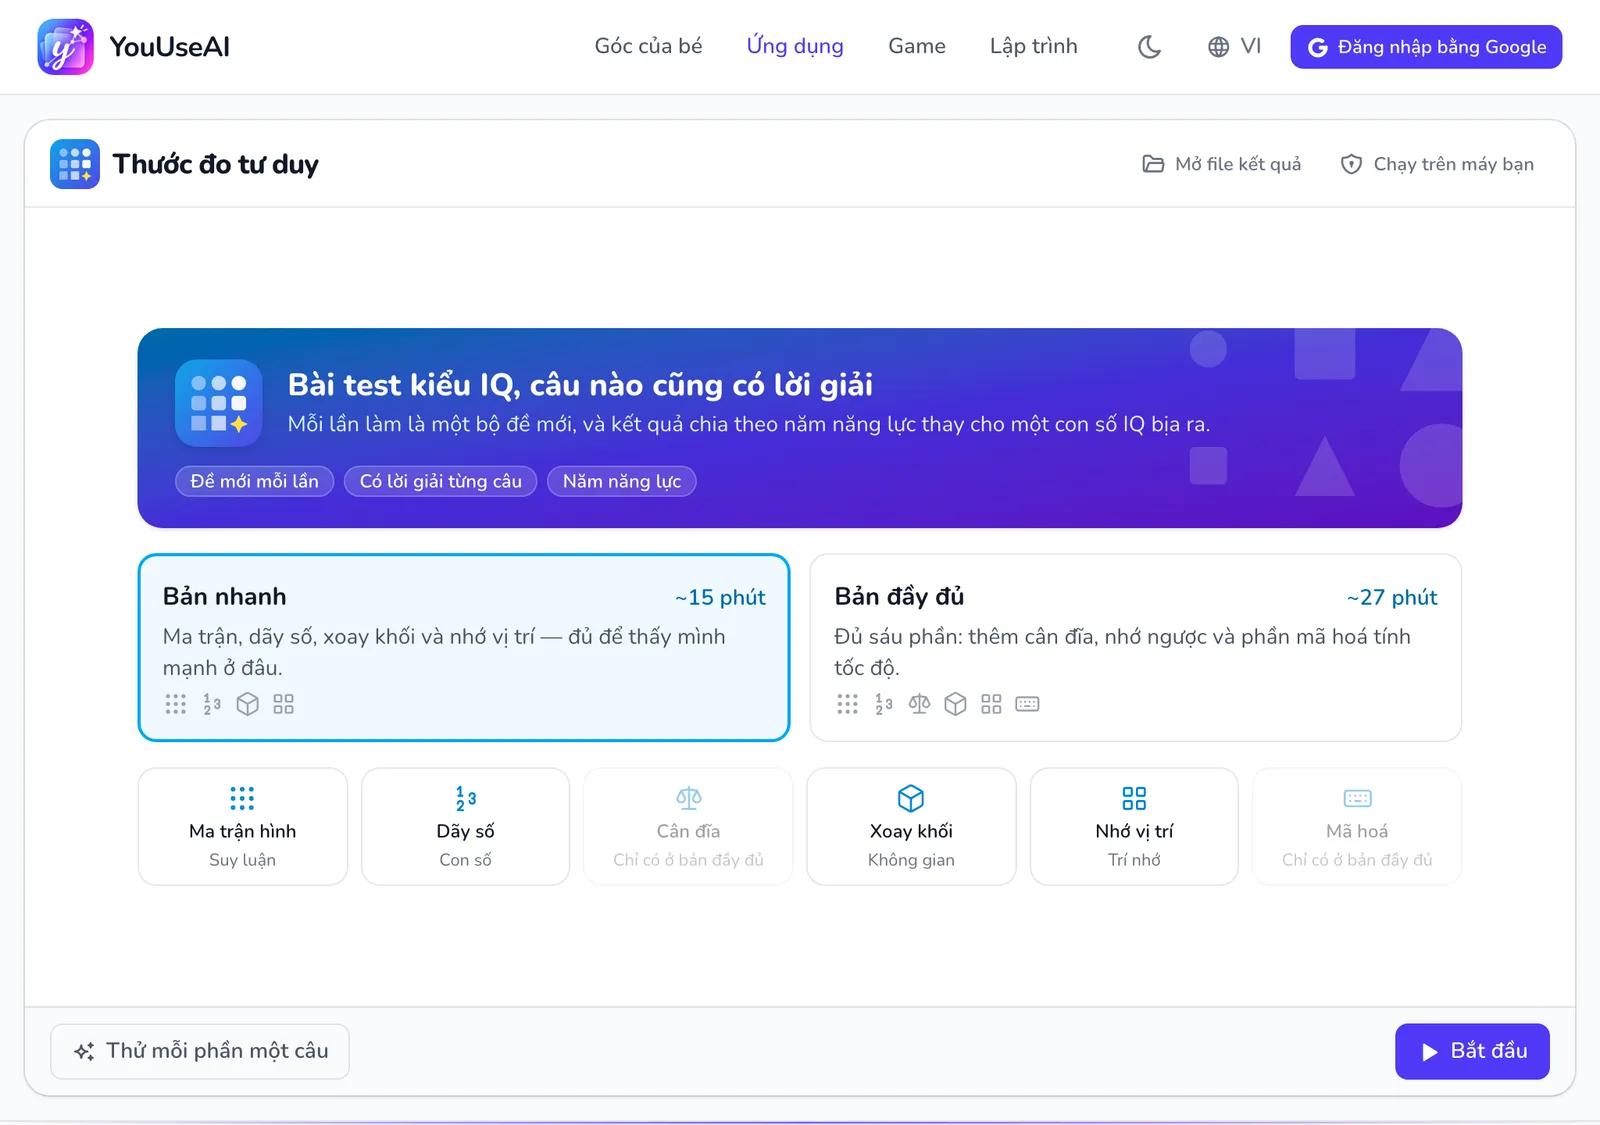Click the ~15 phút duration text
This screenshot has width=1600, height=1125.
tap(720, 597)
